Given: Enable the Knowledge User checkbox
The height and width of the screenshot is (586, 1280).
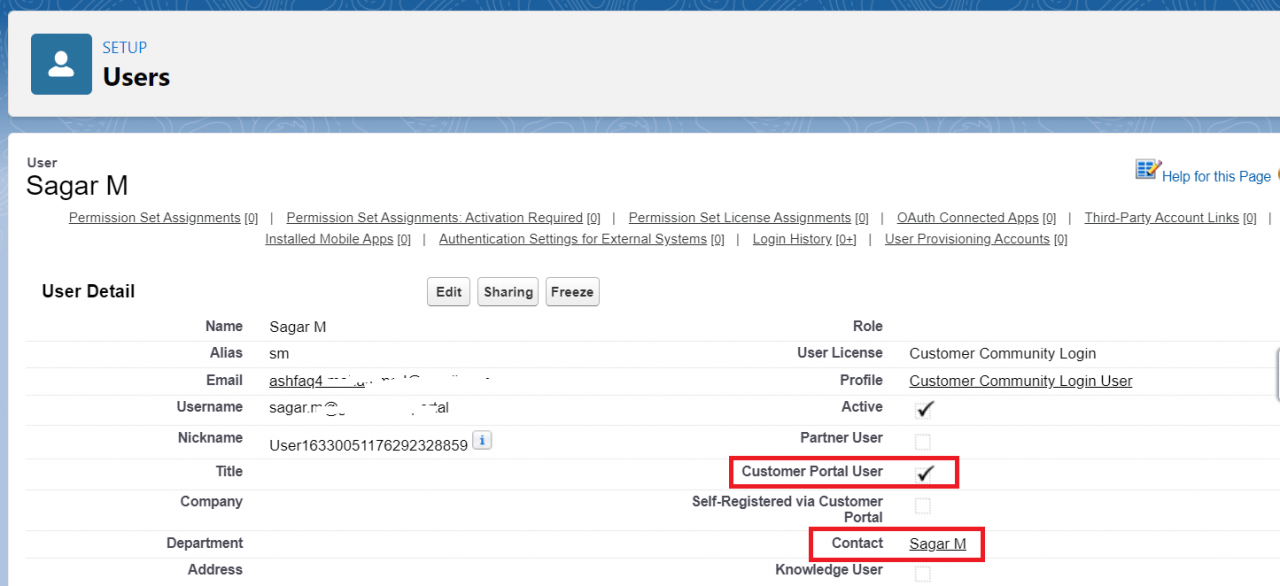Looking at the screenshot, I should (x=922, y=570).
